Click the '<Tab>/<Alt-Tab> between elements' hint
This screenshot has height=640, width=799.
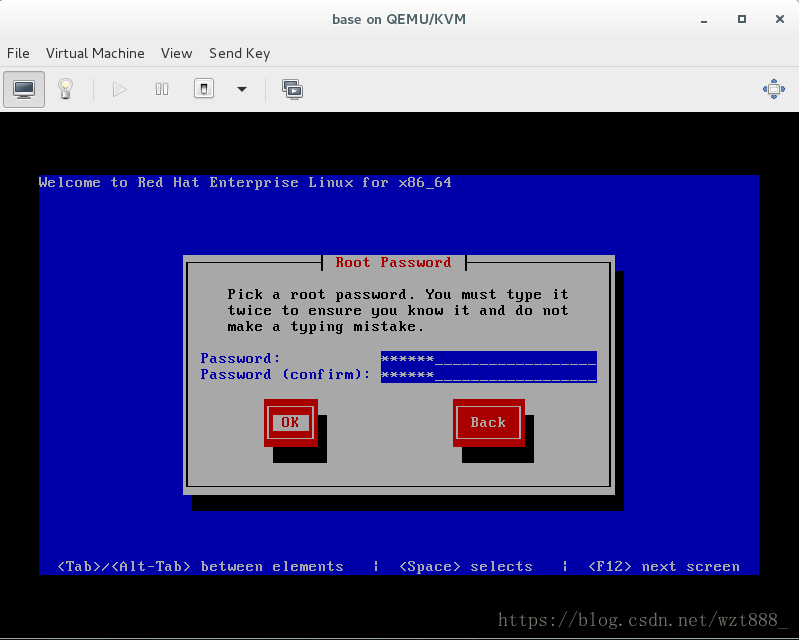(200, 567)
